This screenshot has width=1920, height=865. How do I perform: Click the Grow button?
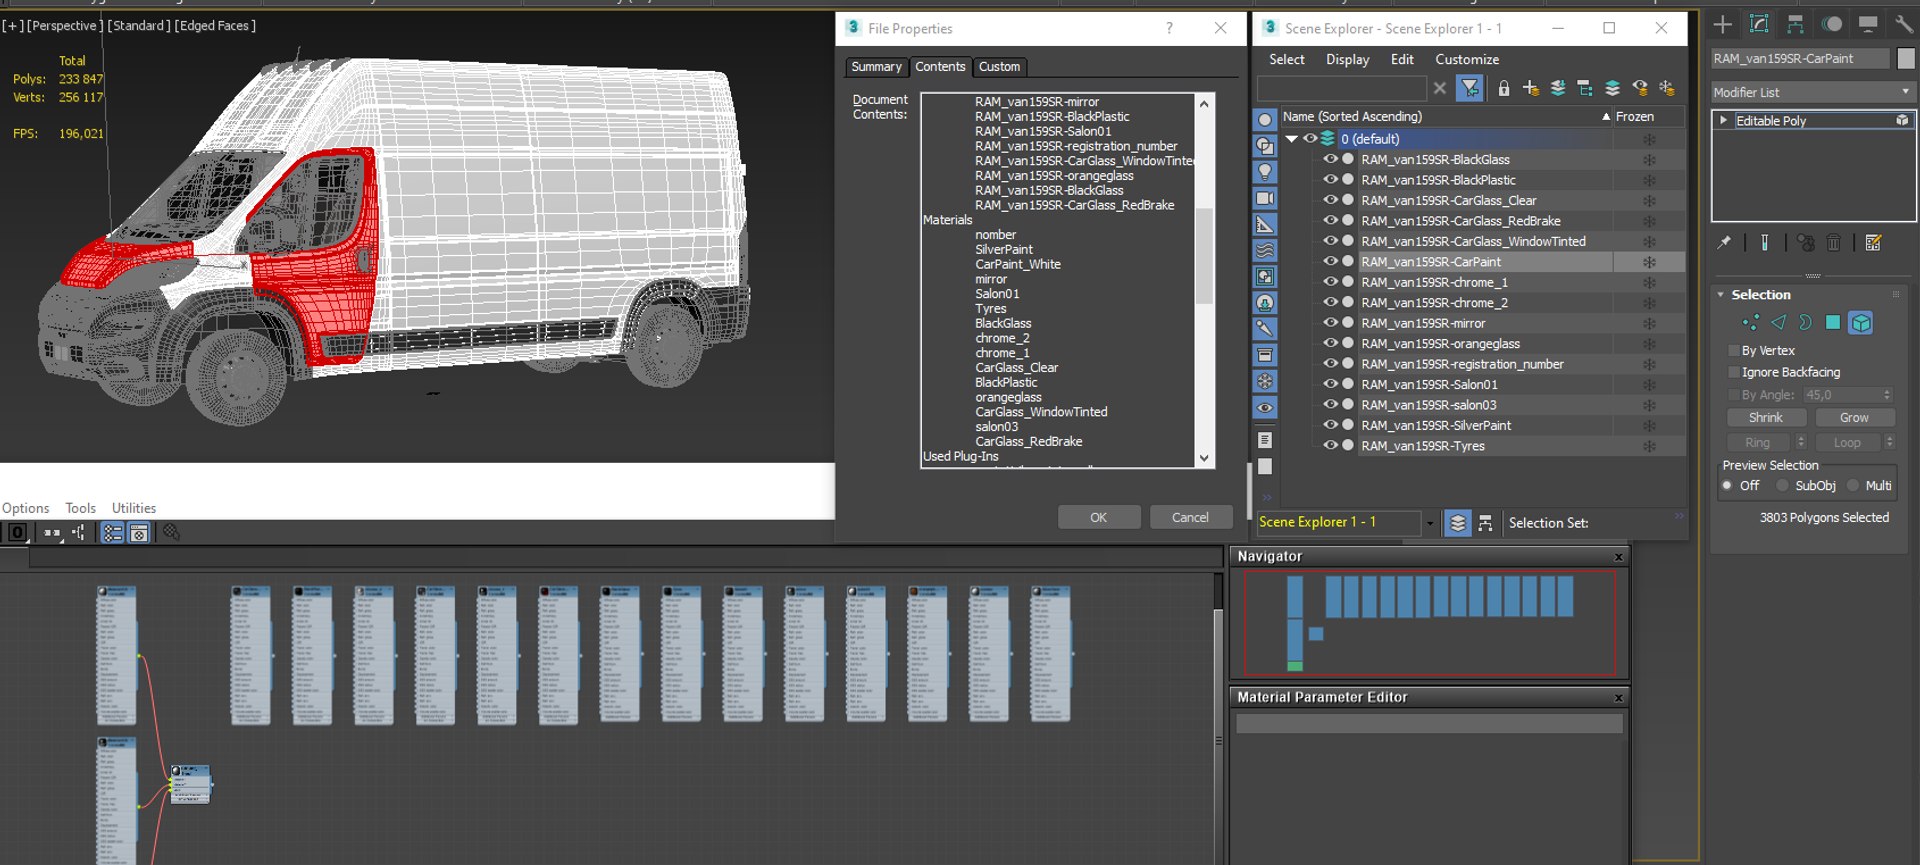pyautogui.click(x=1853, y=418)
